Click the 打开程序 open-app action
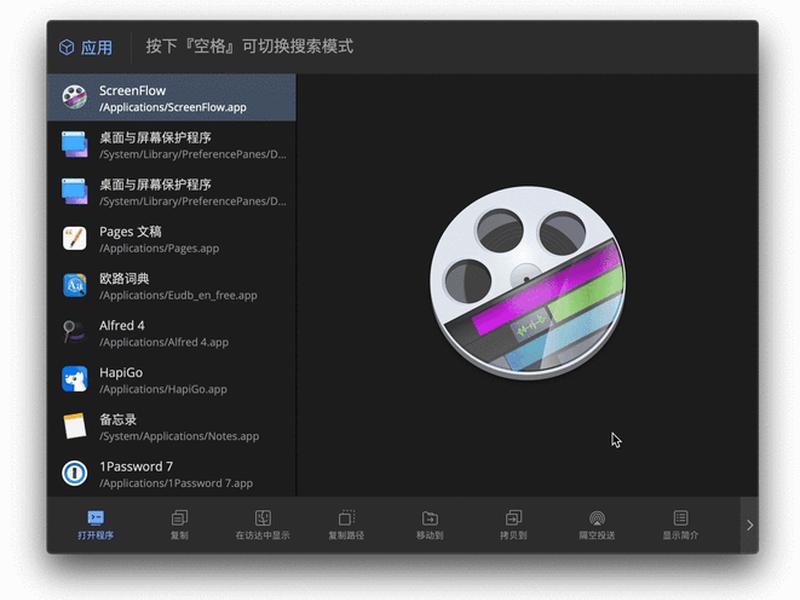Viewport: 800px width, 600px height. pos(95,525)
